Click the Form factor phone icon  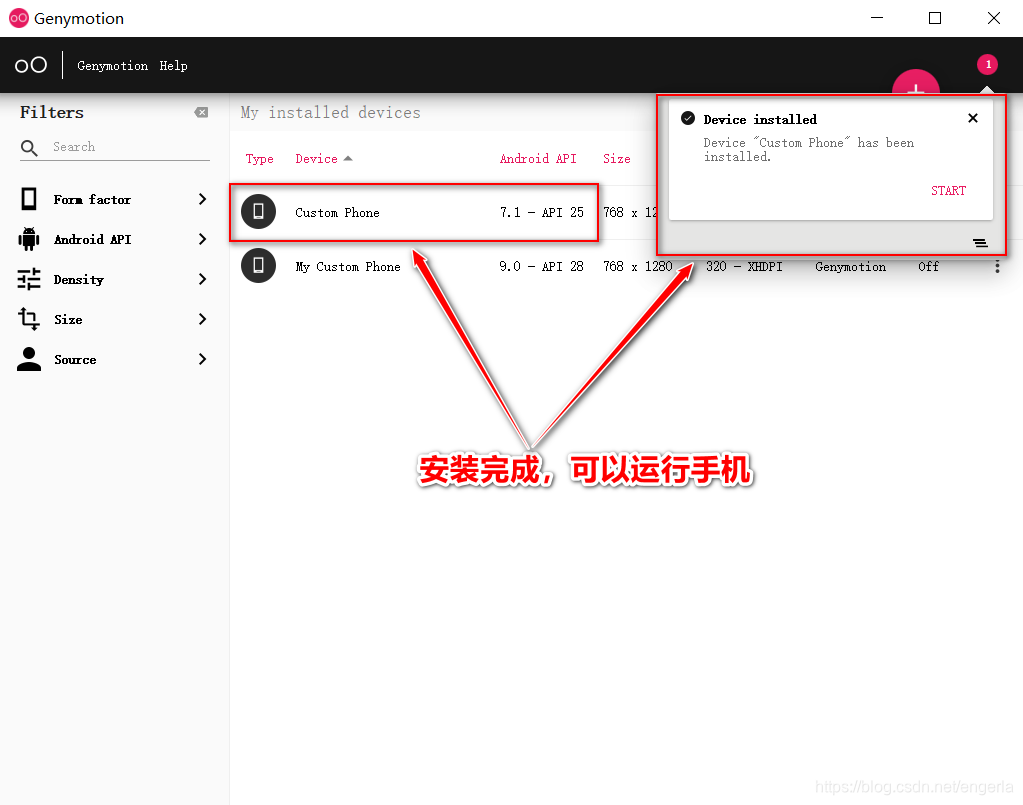29,199
